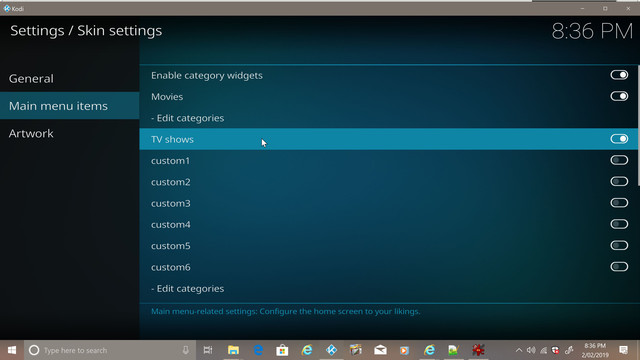Enable the custom1 menu item
The image size is (640, 360).
tap(619, 160)
